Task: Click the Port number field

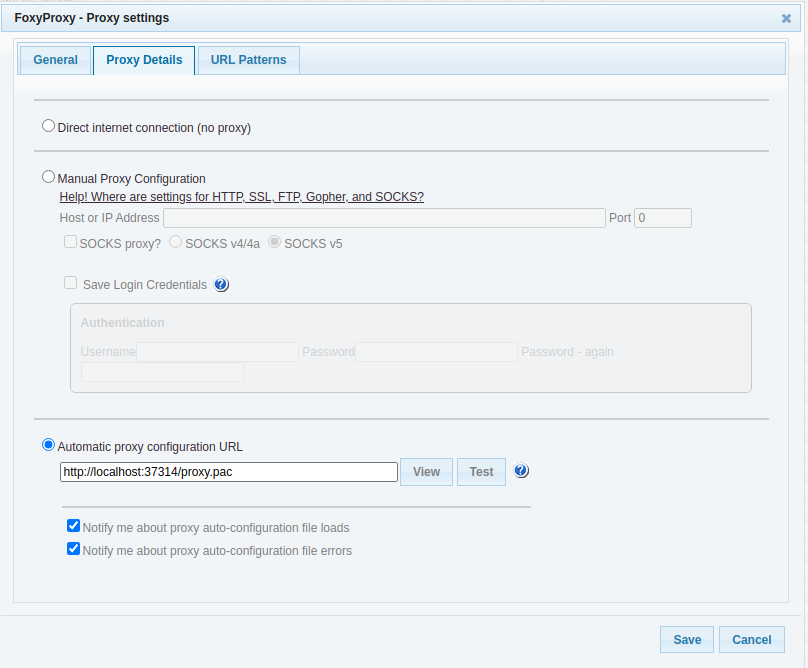Action: click(663, 218)
